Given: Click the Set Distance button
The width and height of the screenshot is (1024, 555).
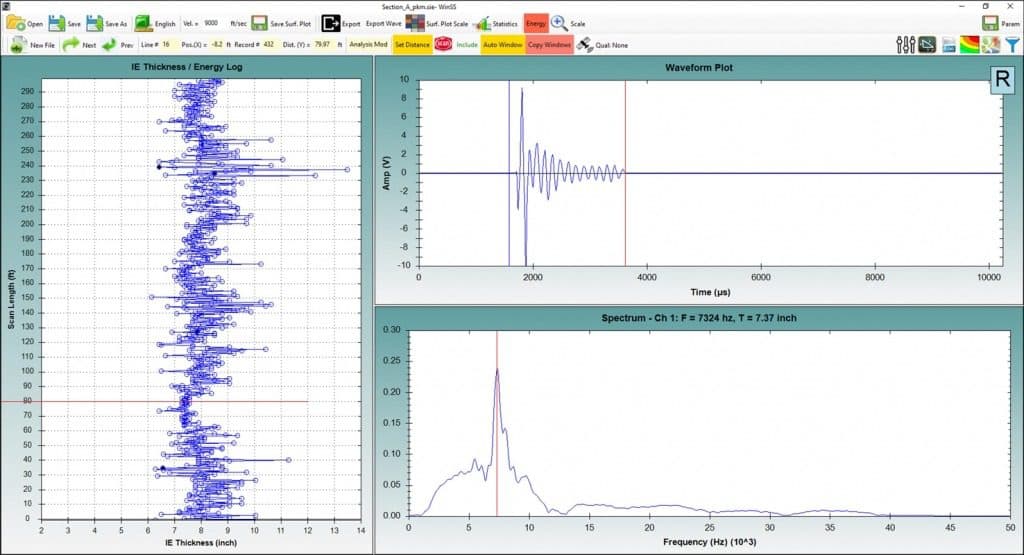Looking at the screenshot, I should pyautogui.click(x=412, y=45).
